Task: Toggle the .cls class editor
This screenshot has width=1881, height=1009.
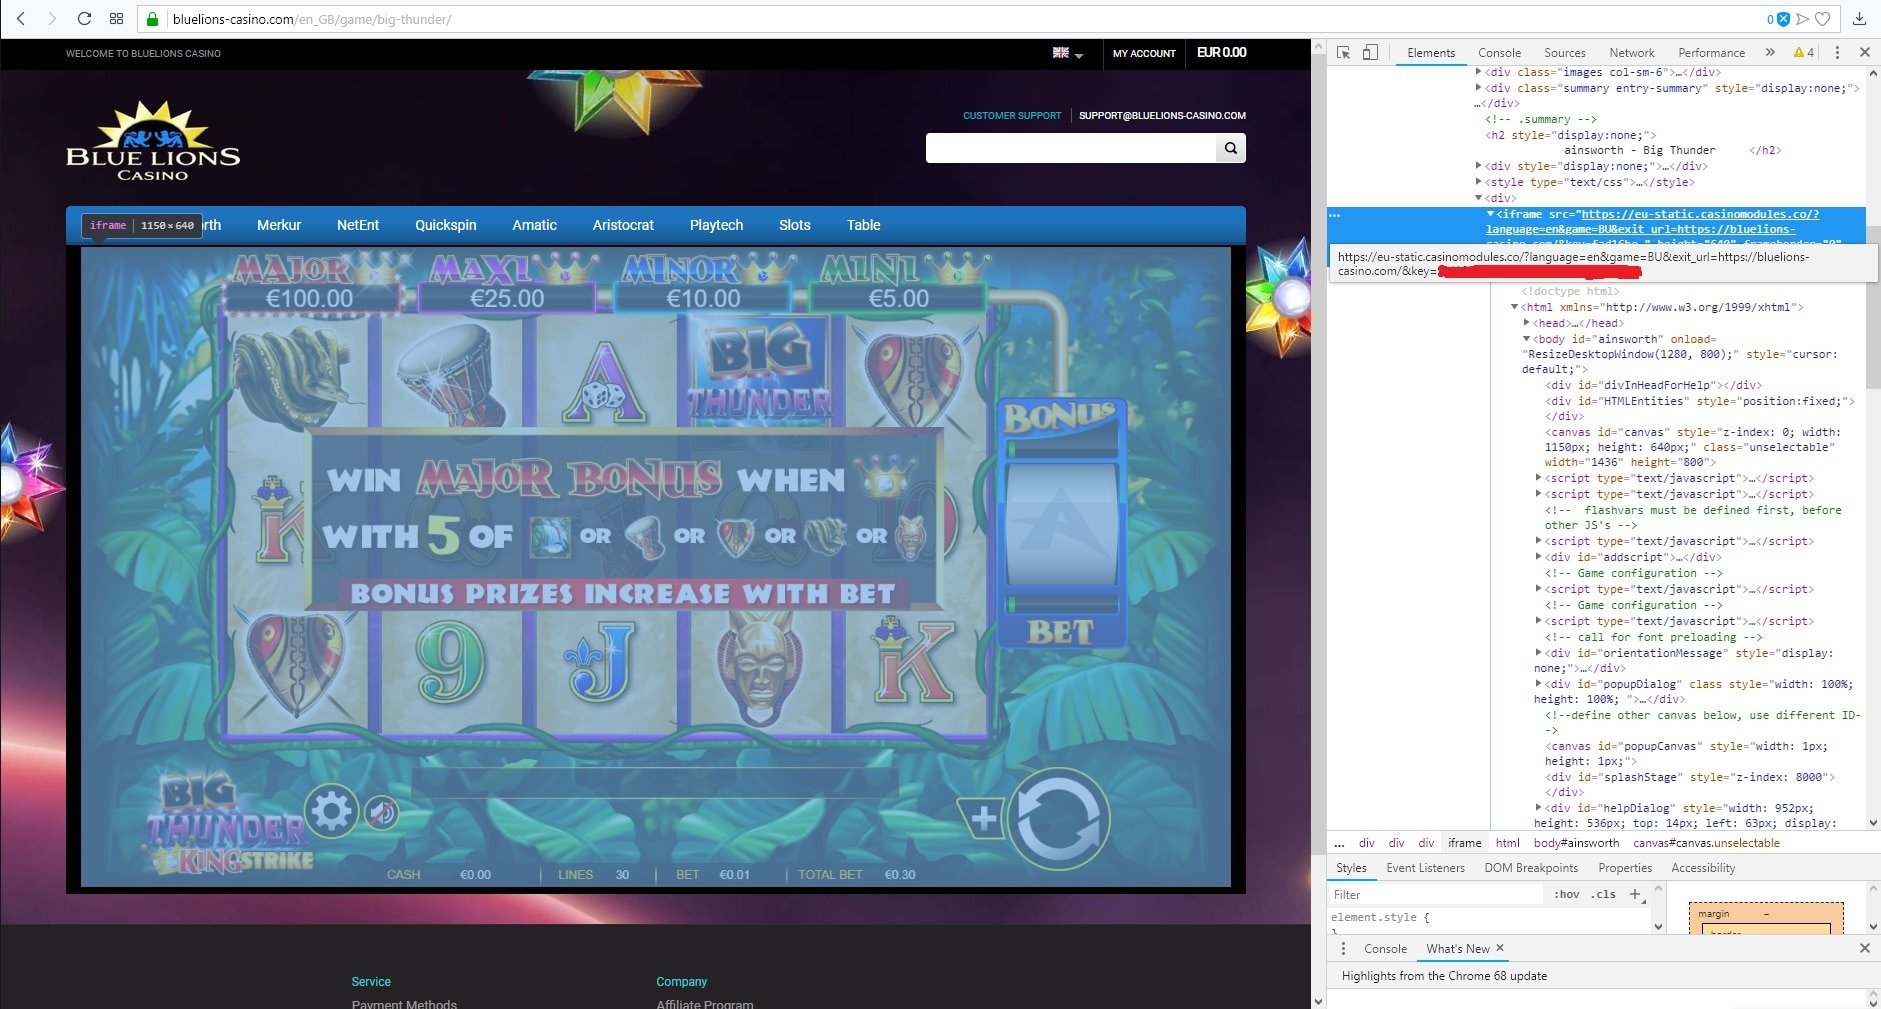Action: (x=1603, y=894)
